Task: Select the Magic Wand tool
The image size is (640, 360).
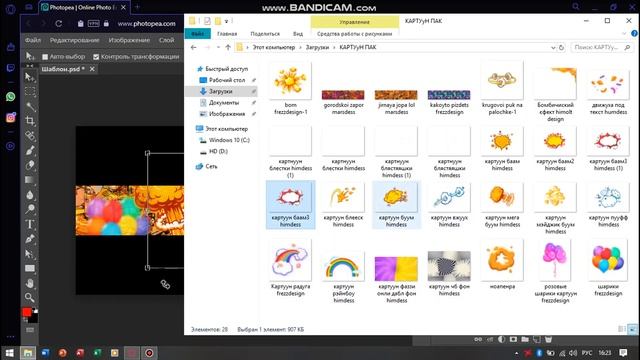Action: coord(30,107)
